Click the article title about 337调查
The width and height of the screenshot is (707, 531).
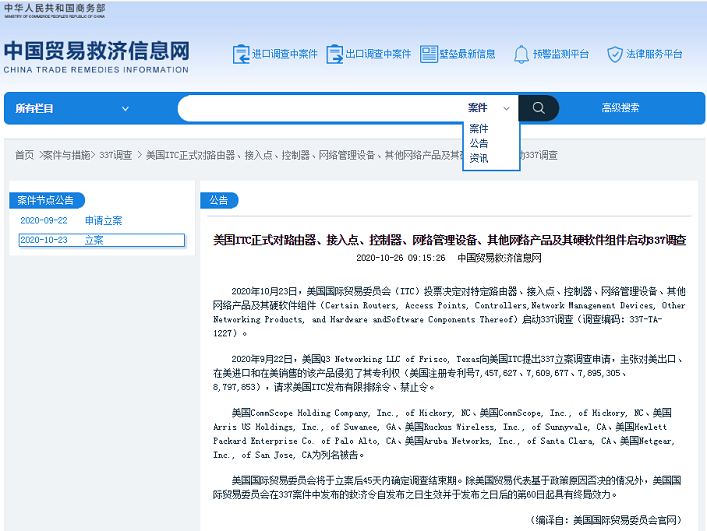tap(449, 240)
